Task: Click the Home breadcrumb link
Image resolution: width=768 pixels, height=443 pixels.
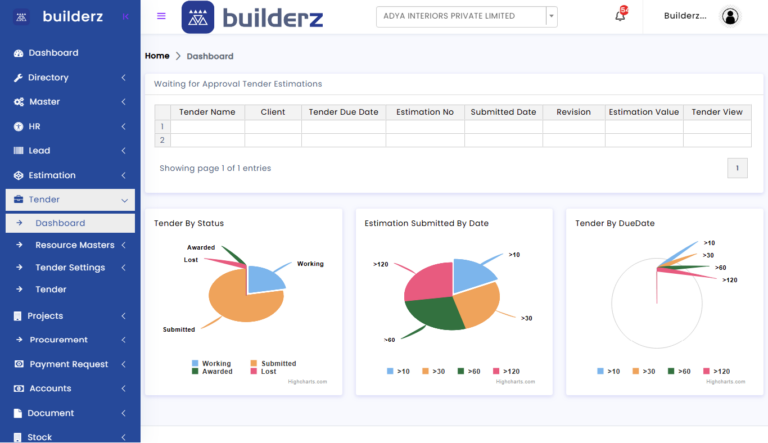Action: [x=157, y=56]
